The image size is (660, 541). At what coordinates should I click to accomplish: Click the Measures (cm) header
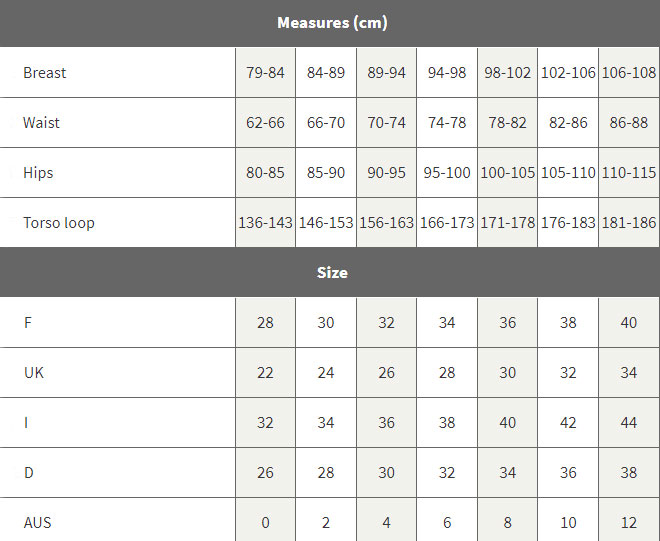(x=332, y=22)
